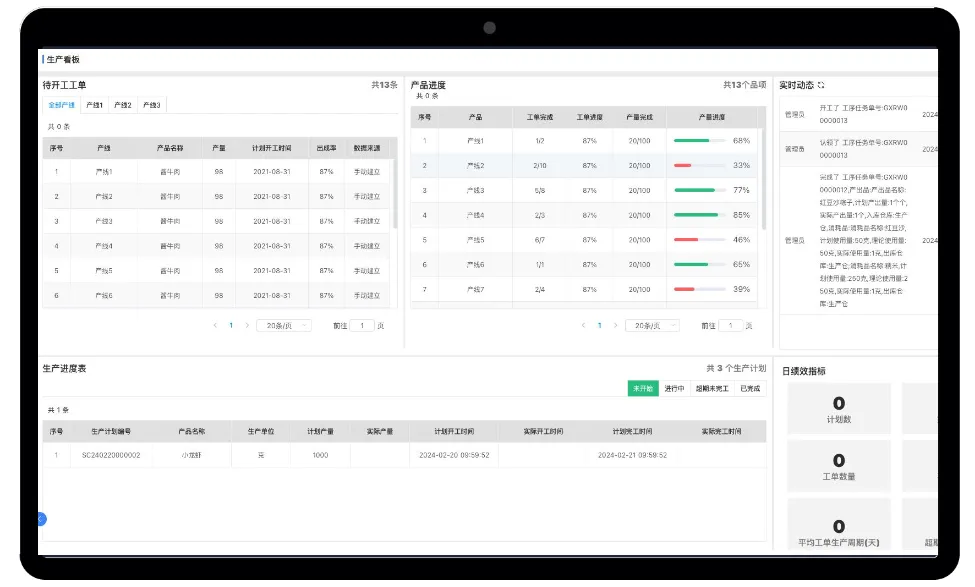Click the 出成率 column header
The image size is (975, 587).
pyautogui.click(x=326, y=148)
